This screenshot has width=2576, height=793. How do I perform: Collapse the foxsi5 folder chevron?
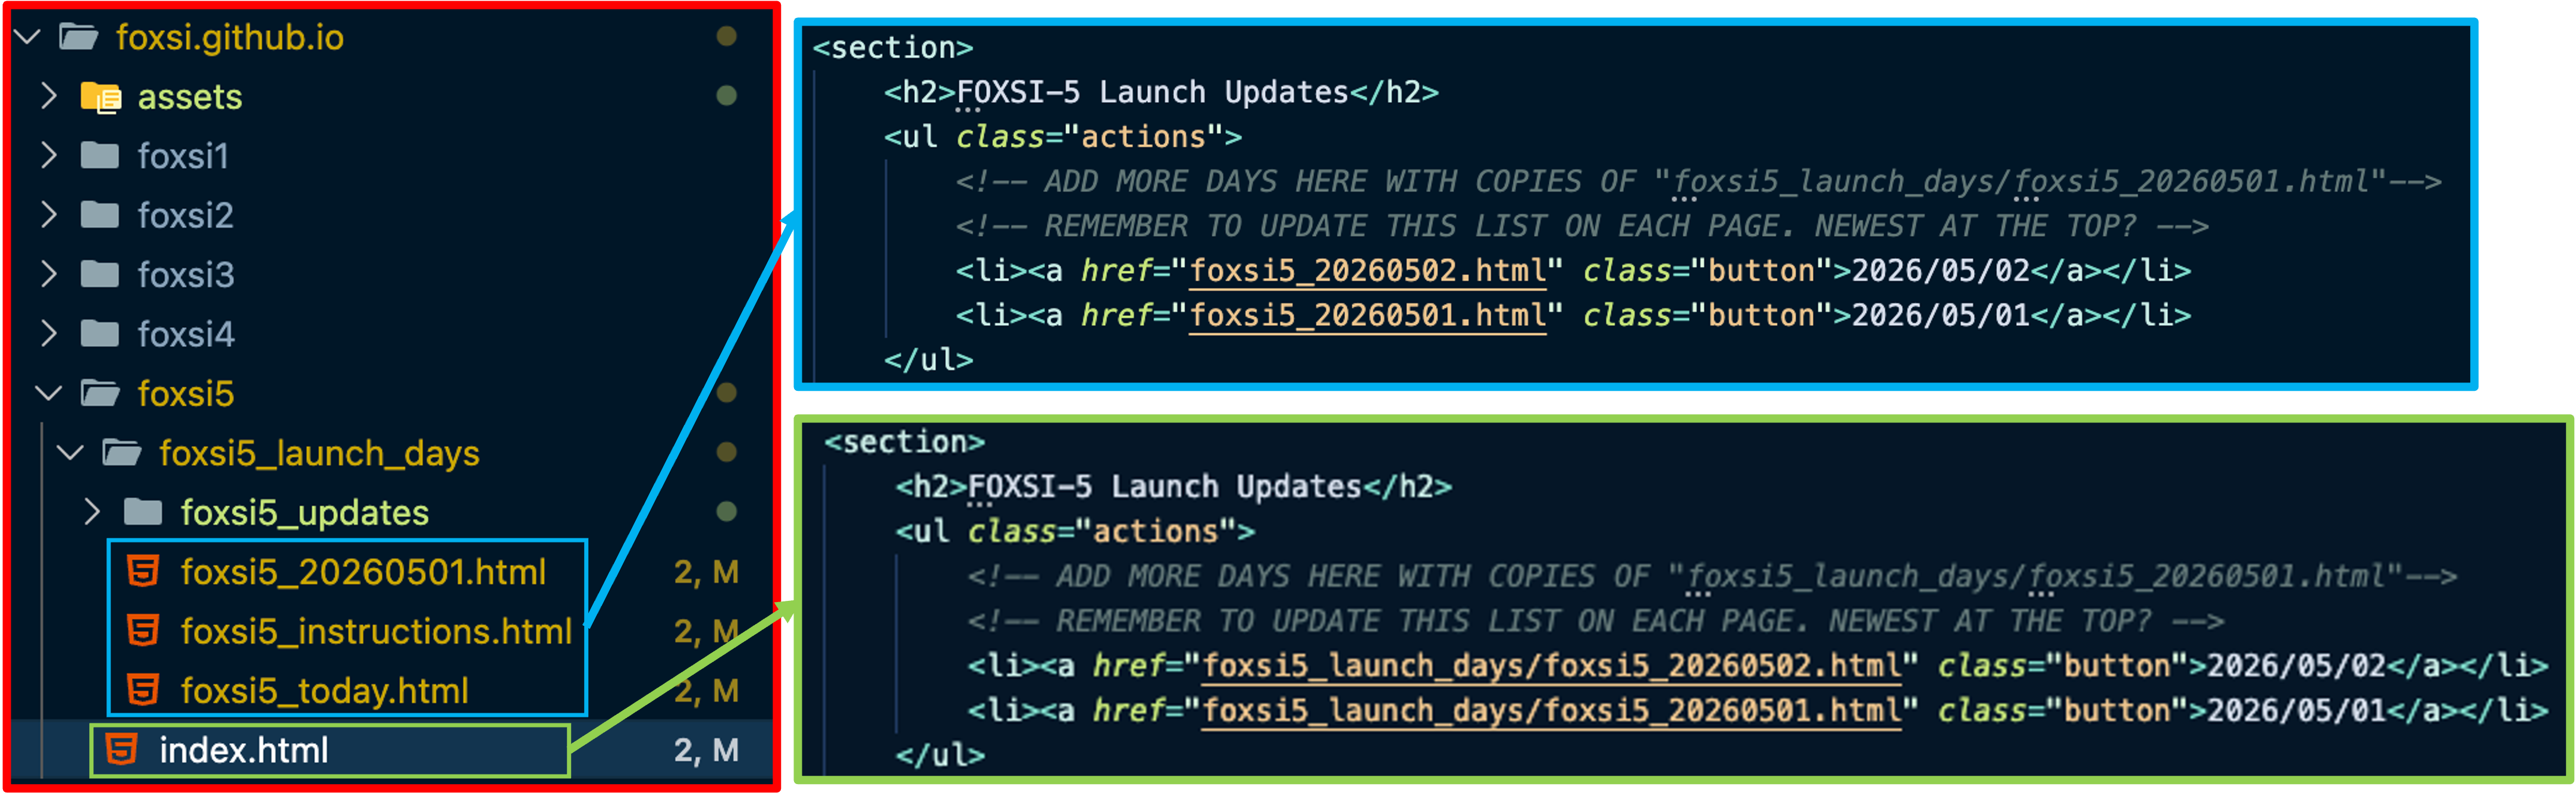[48, 393]
